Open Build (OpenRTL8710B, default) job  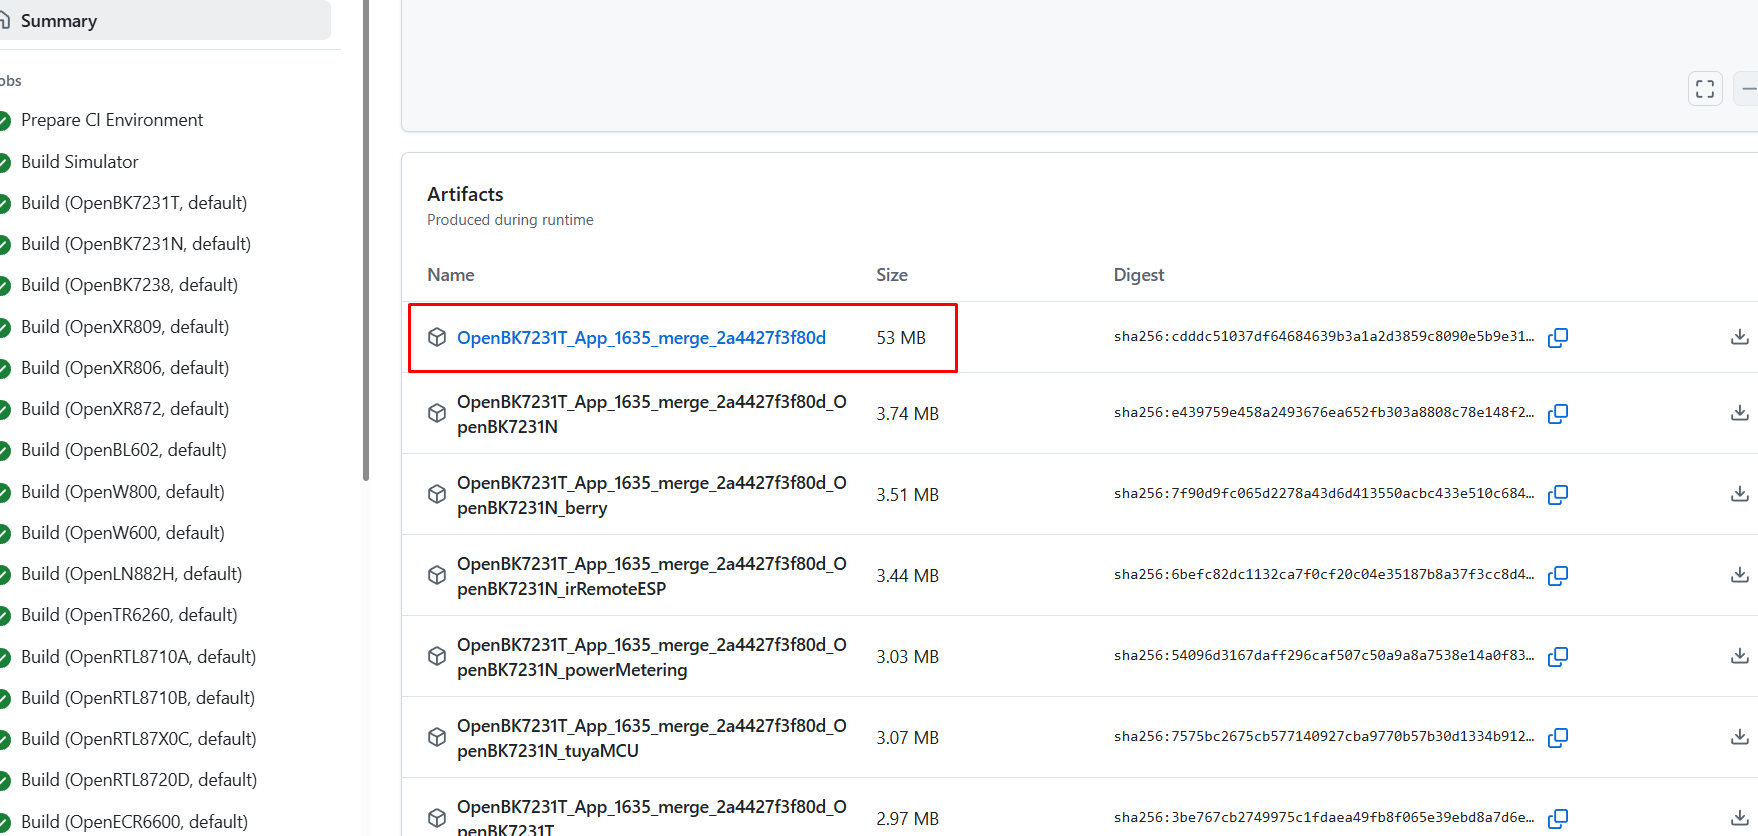point(138,698)
